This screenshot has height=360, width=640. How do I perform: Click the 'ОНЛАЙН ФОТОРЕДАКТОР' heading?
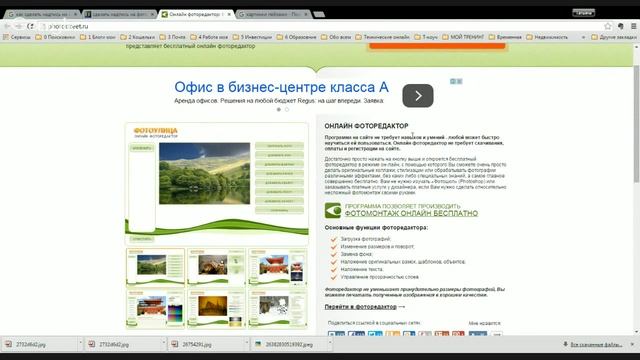[367, 126]
